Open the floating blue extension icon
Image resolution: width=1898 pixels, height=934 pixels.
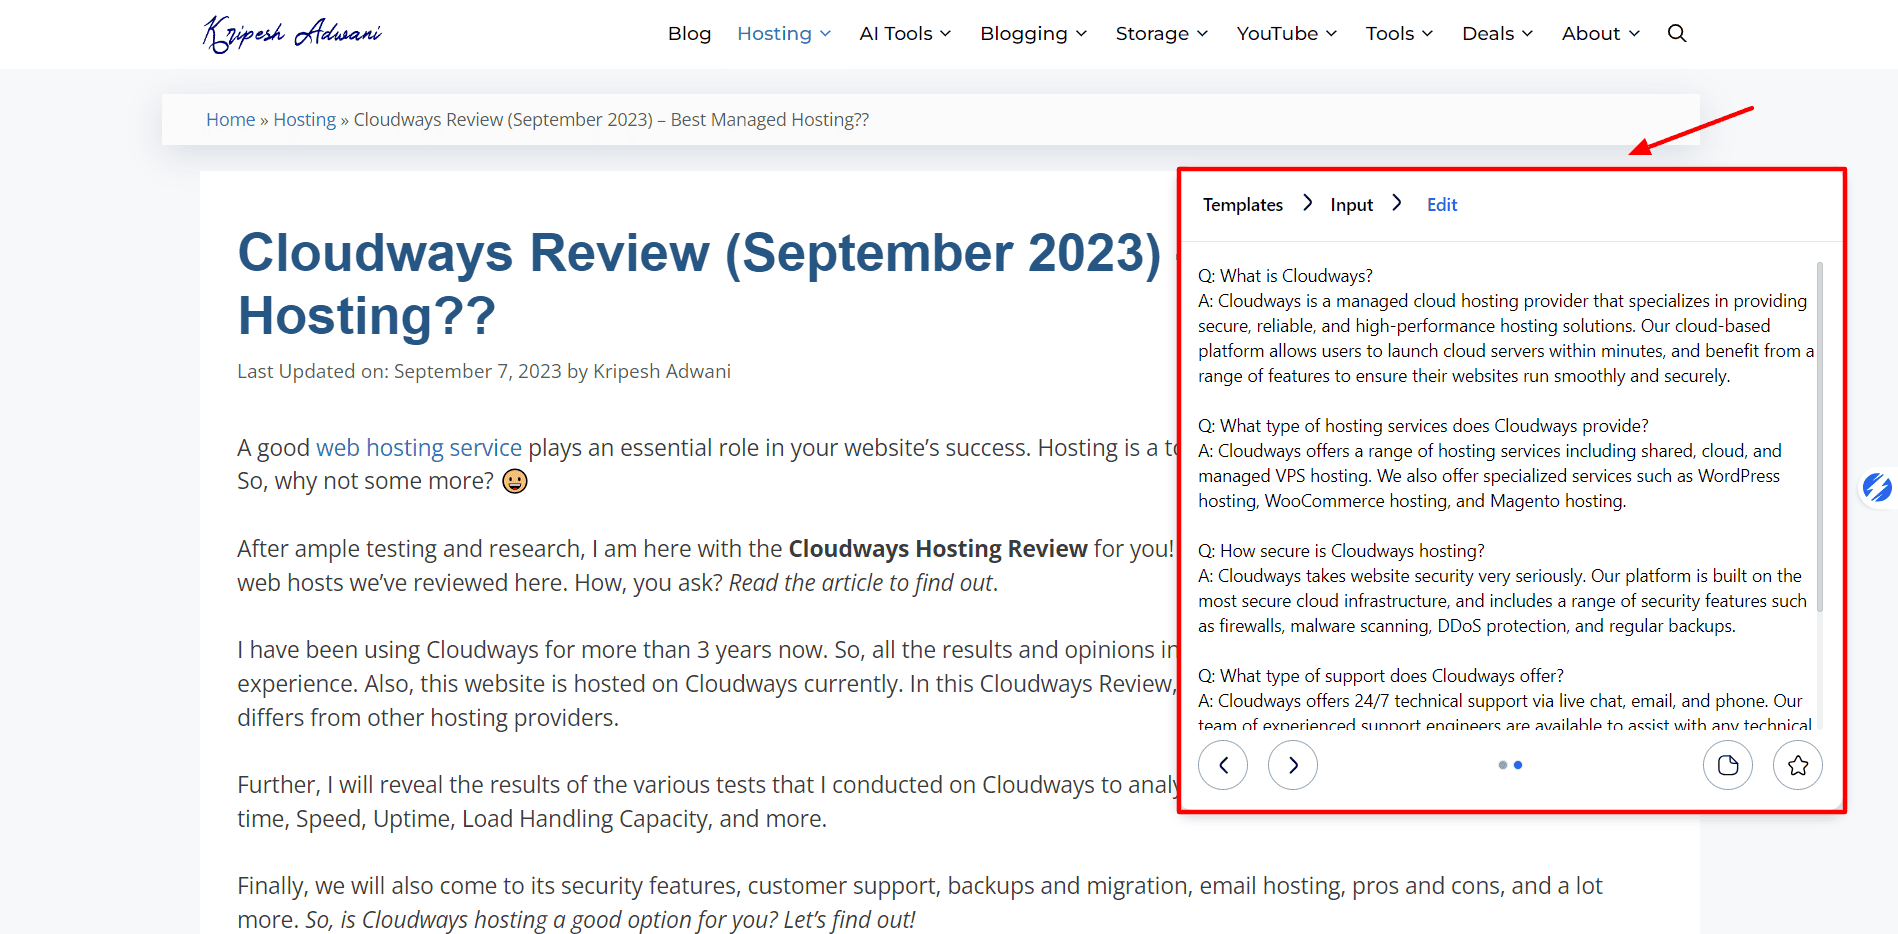1877,488
